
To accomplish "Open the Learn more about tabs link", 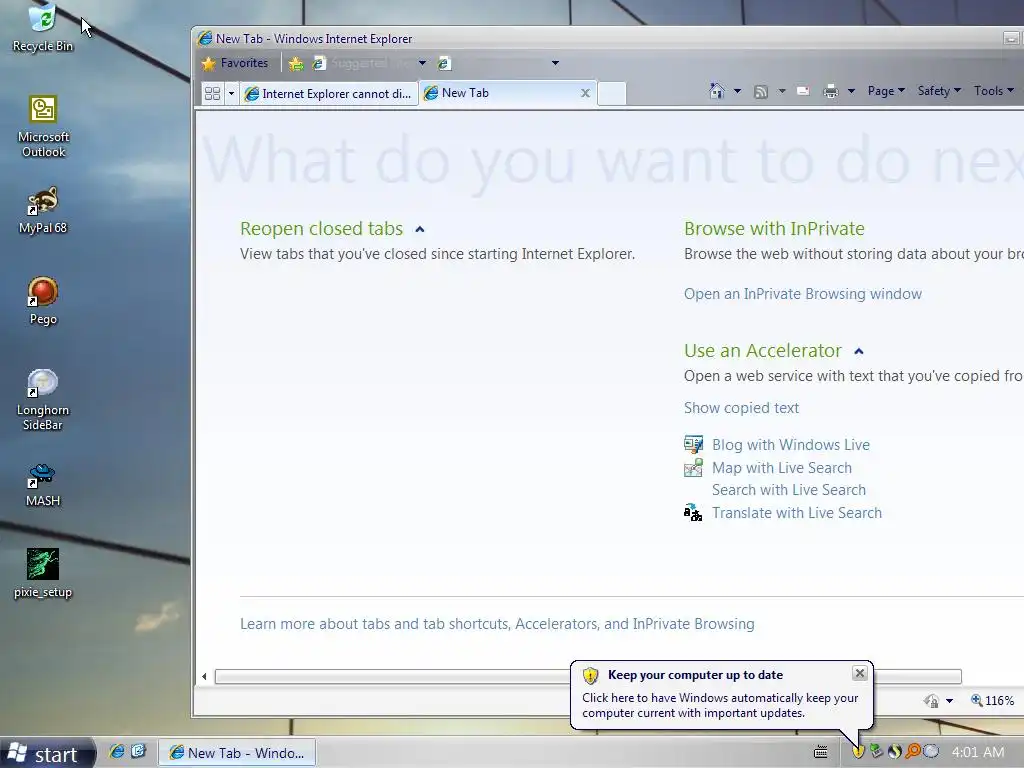I will tap(497, 624).
